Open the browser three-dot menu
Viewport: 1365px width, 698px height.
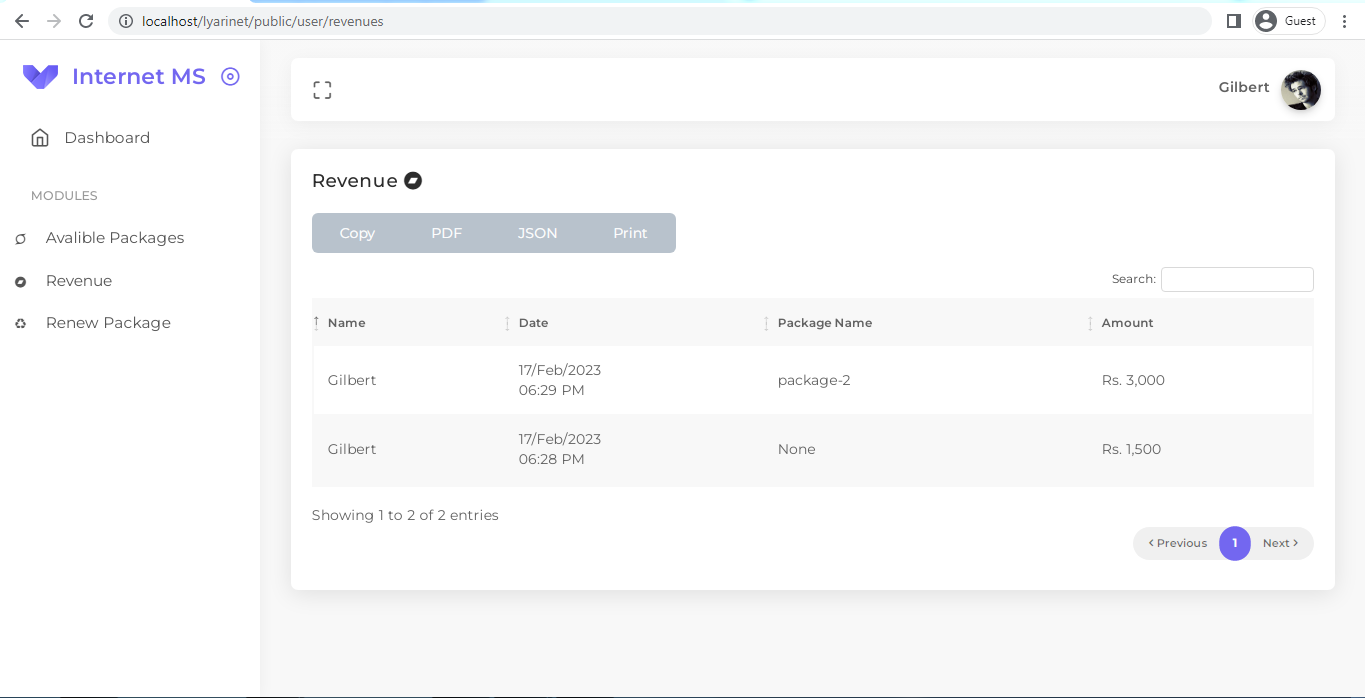click(1345, 20)
